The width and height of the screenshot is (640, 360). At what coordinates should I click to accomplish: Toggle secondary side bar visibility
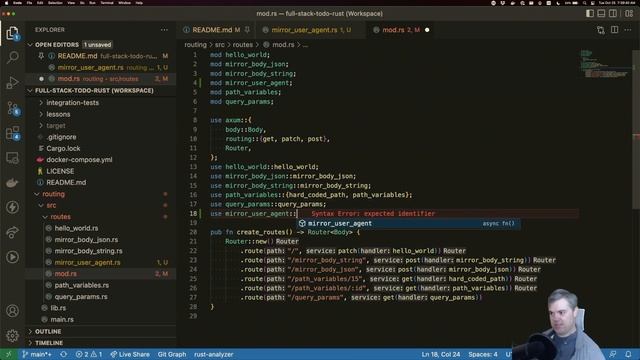(613, 13)
